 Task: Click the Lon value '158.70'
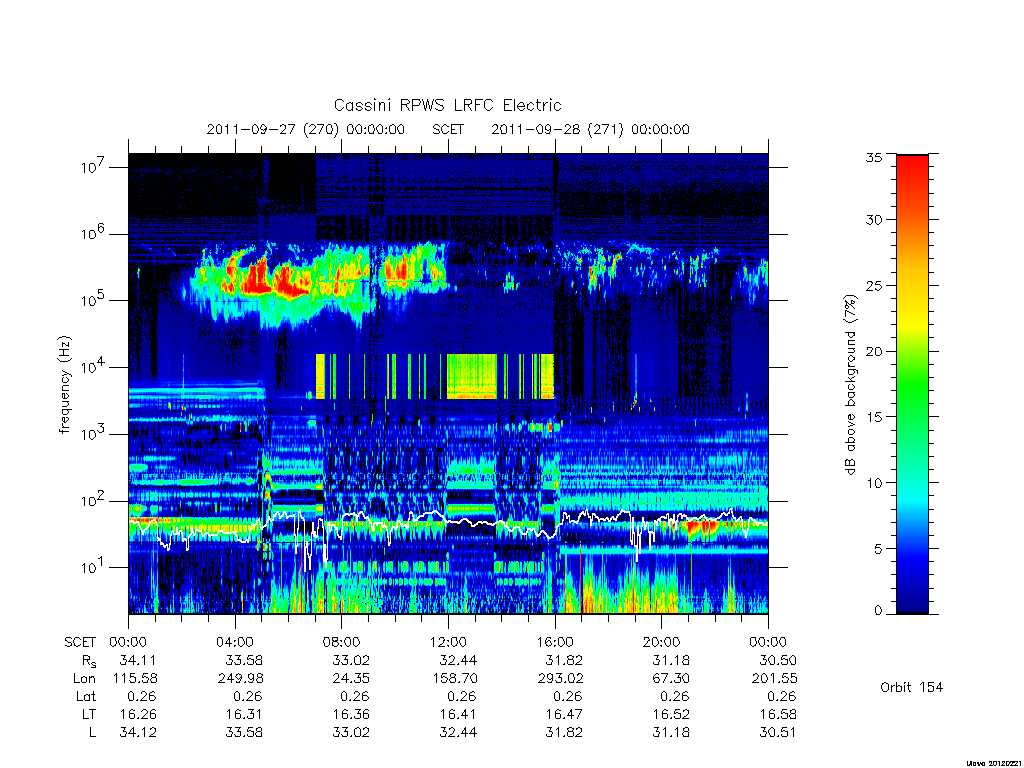pos(455,679)
